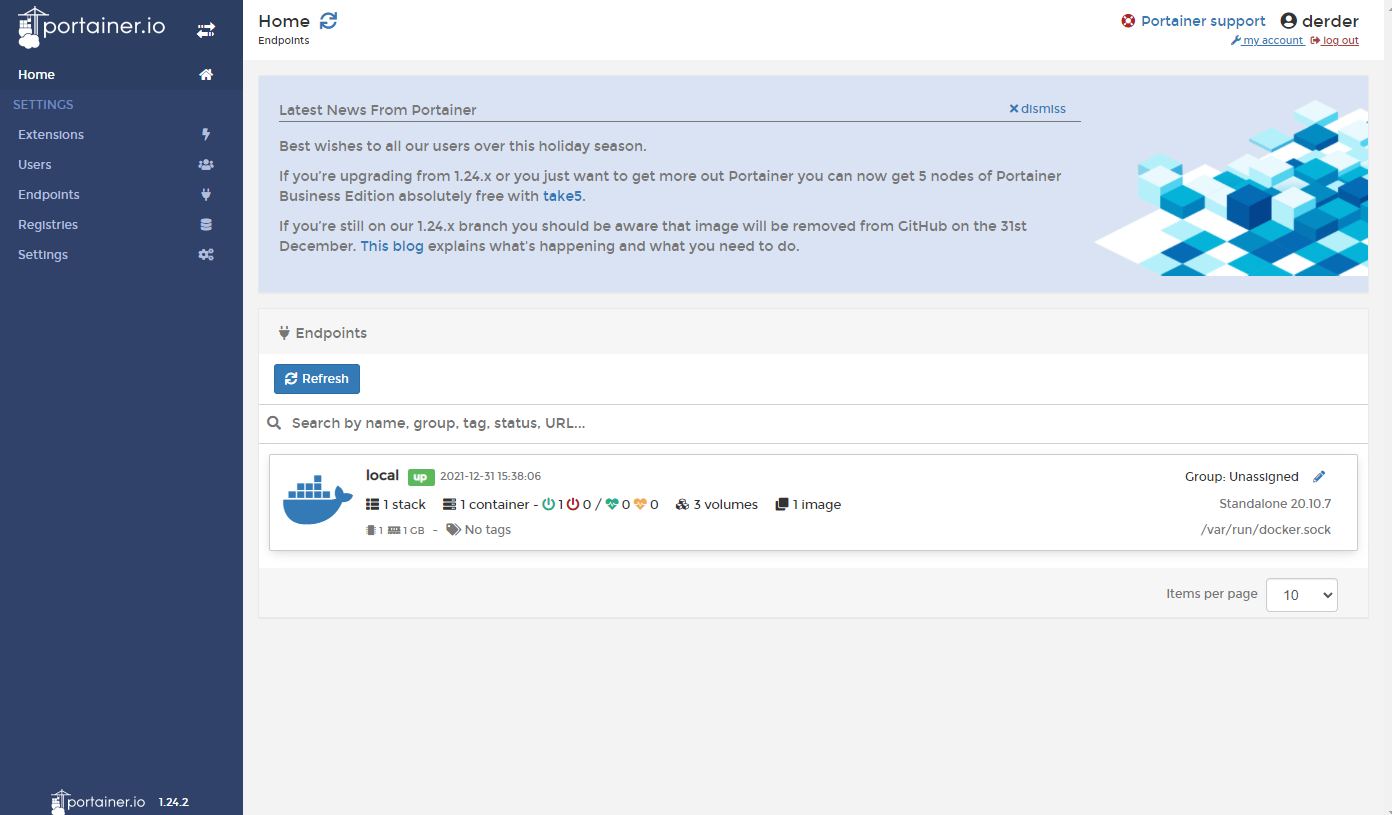Click the Extensions lightning bolt icon
The image size is (1392, 815).
206,135
